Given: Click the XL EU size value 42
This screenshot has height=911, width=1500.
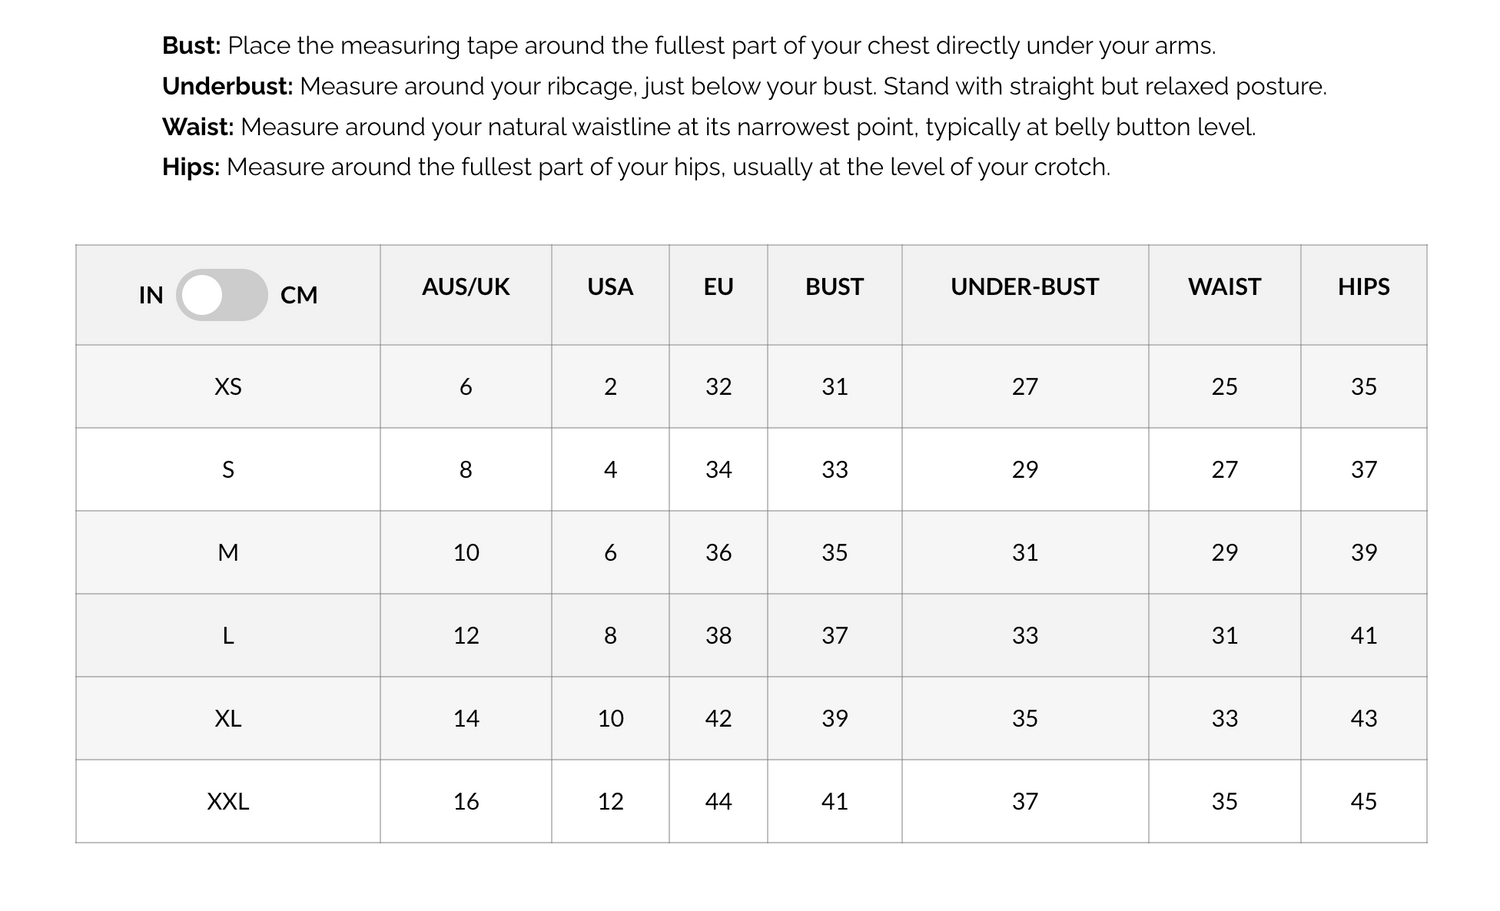Looking at the screenshot, I should (718, 719).
